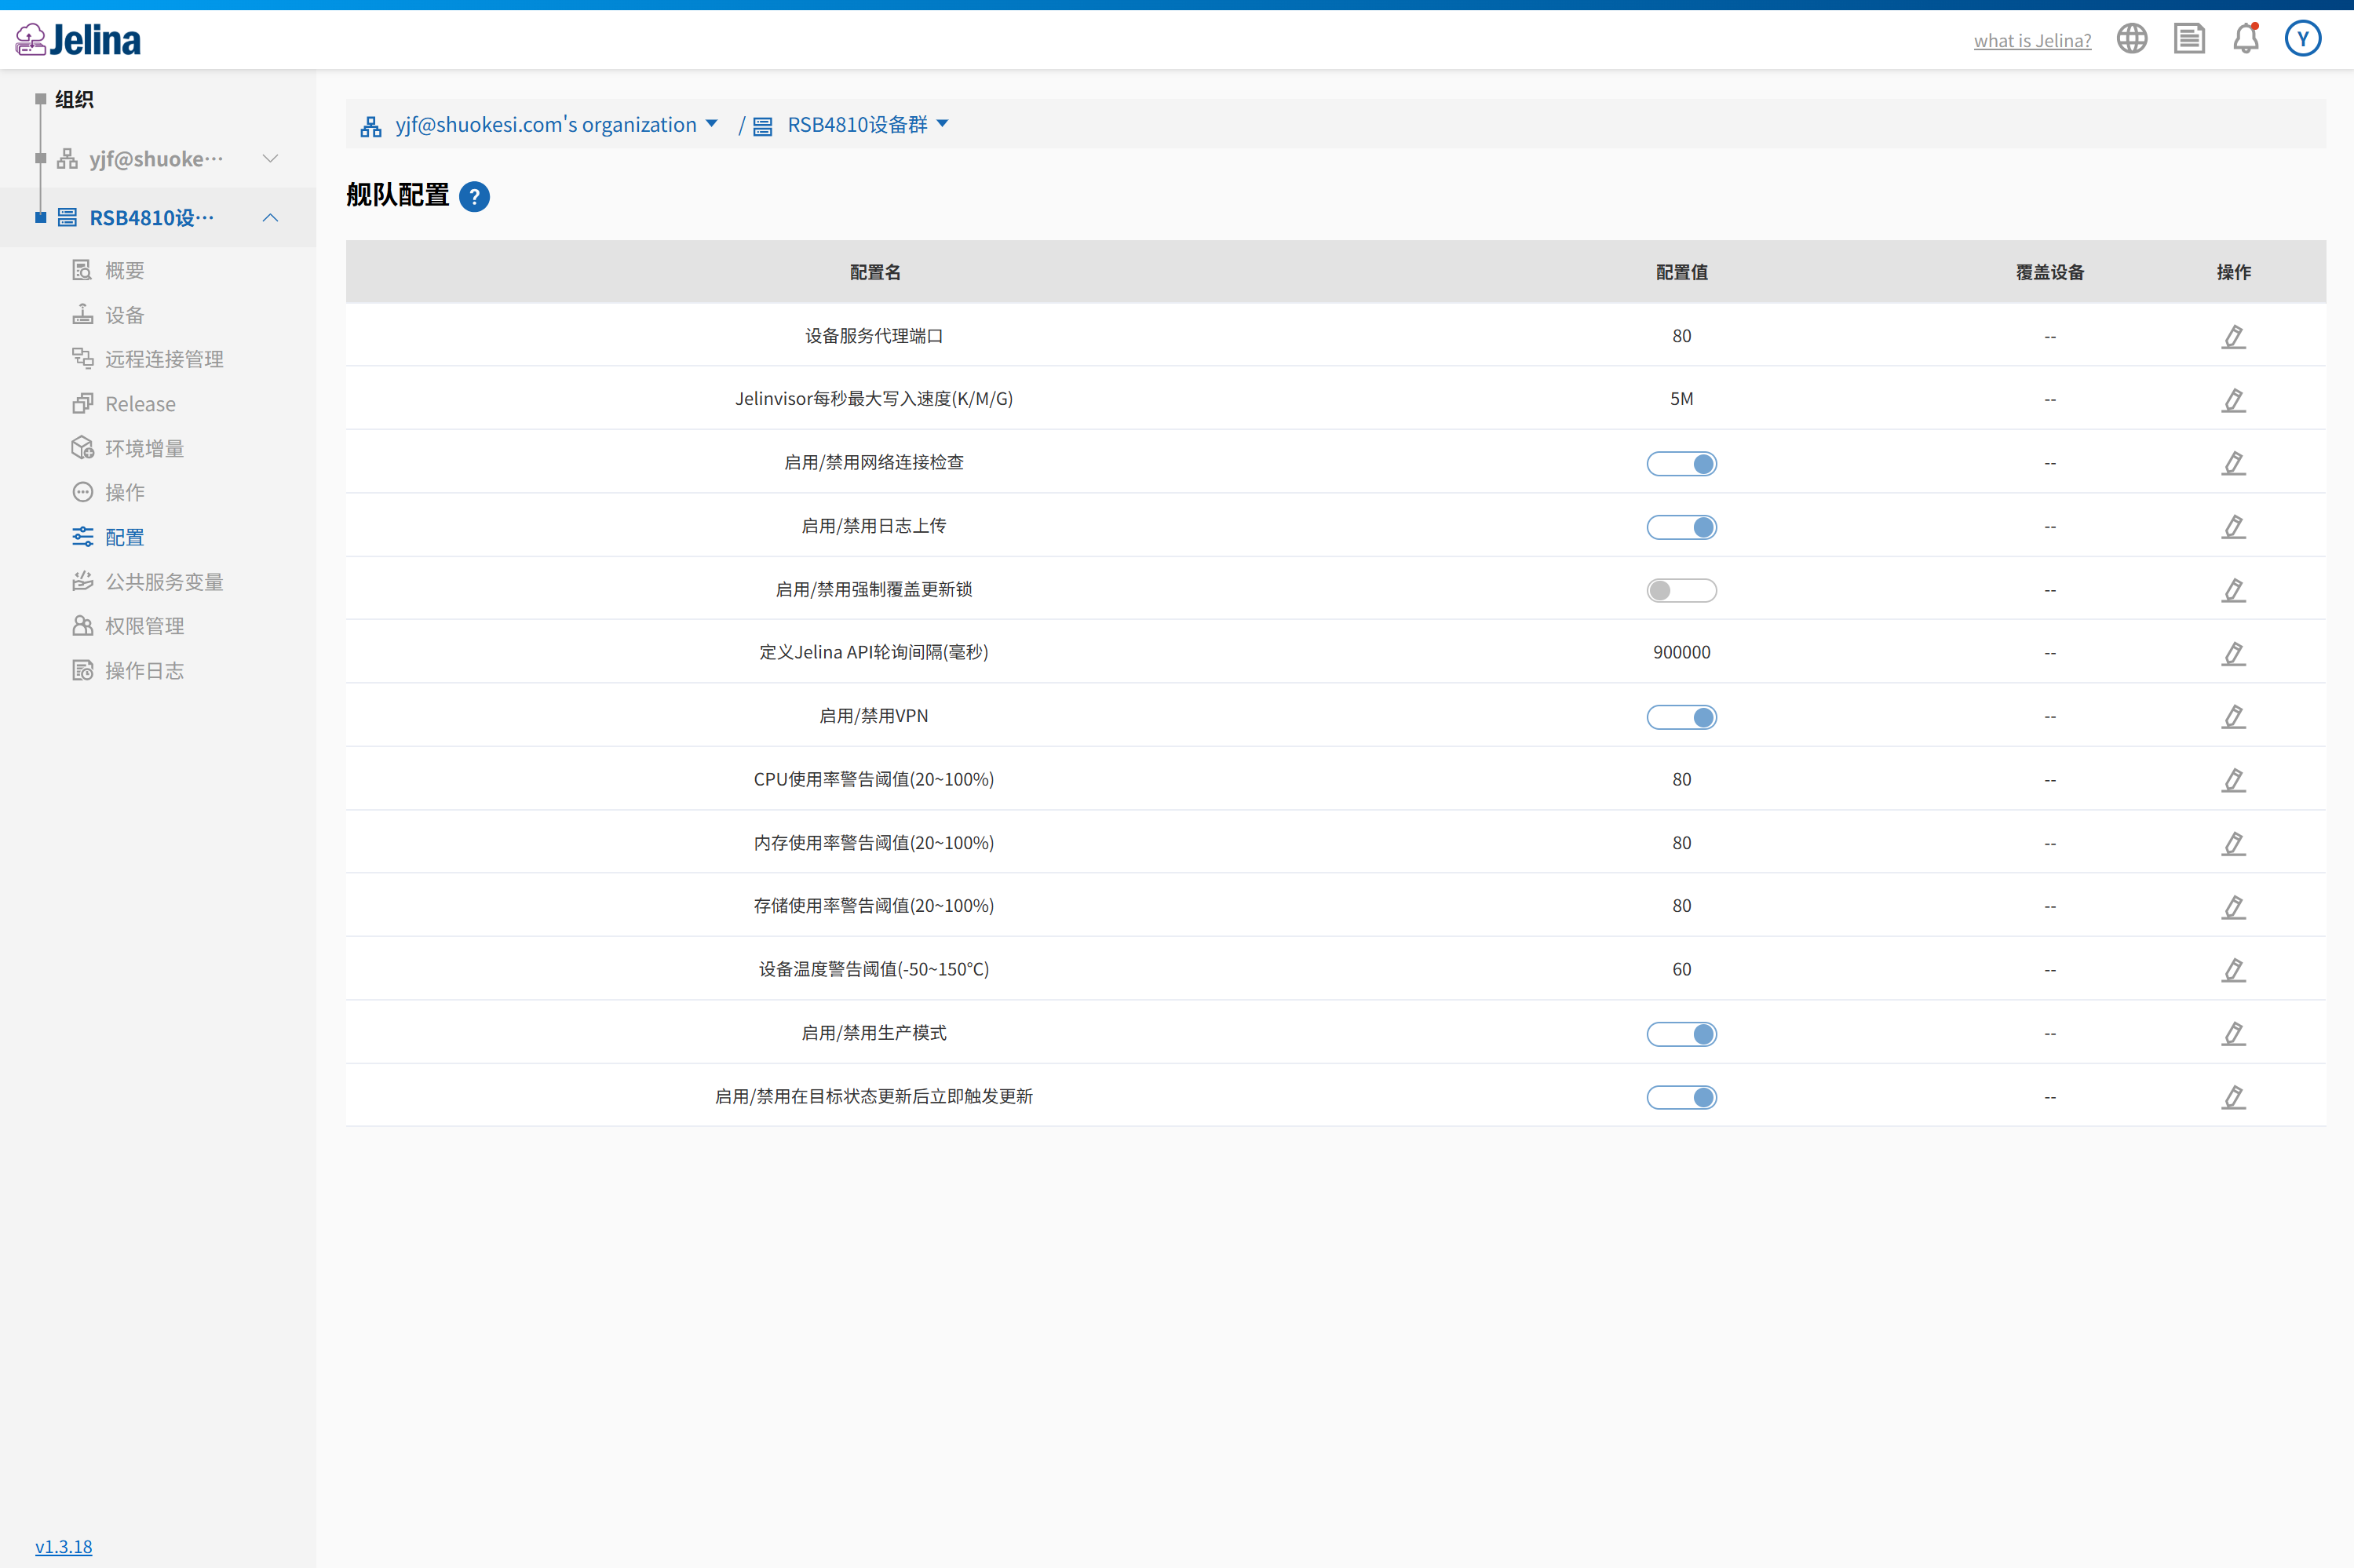Open the Release sidebar menu item
Image resolution: width=2354 pixels, height=1568 pixels.
(140, 404)
